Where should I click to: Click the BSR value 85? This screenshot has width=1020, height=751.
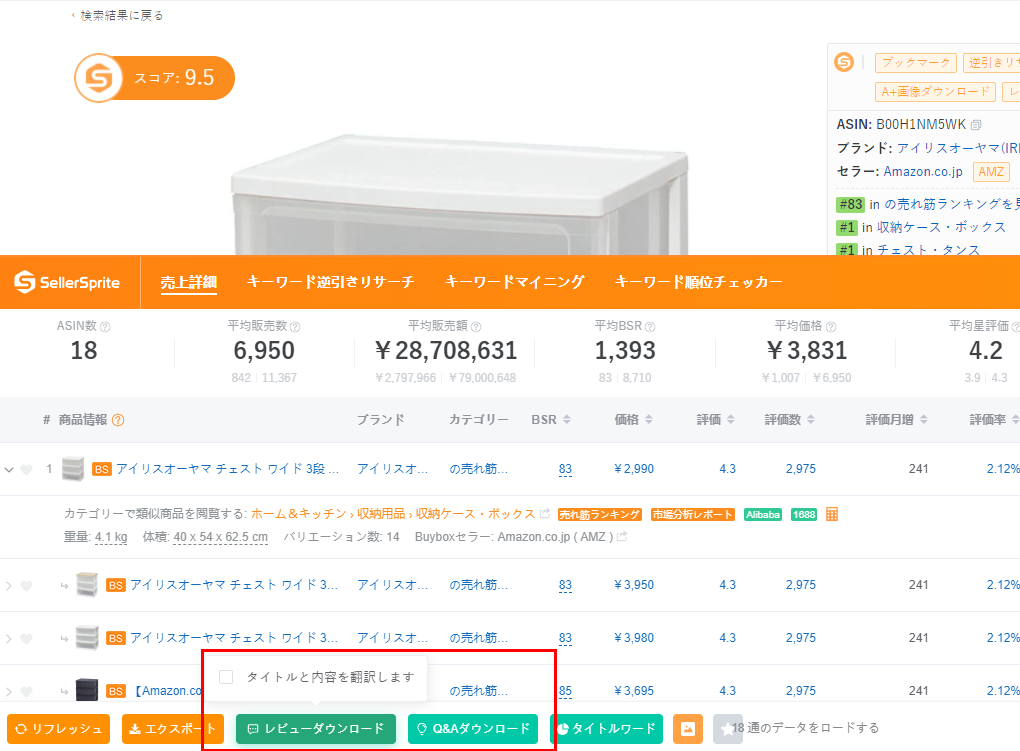565,690
